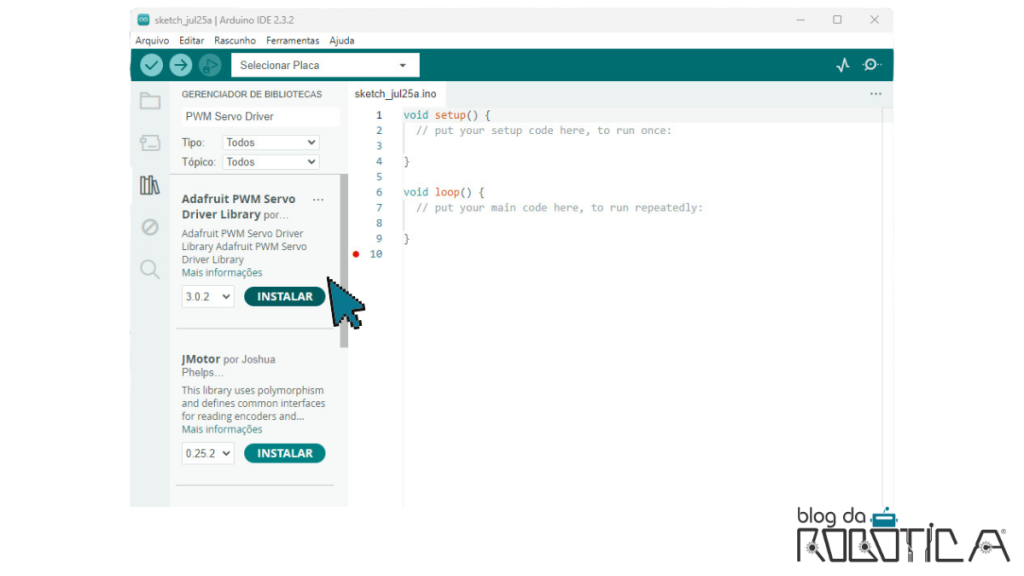Open the Serial Plotter

843,65
